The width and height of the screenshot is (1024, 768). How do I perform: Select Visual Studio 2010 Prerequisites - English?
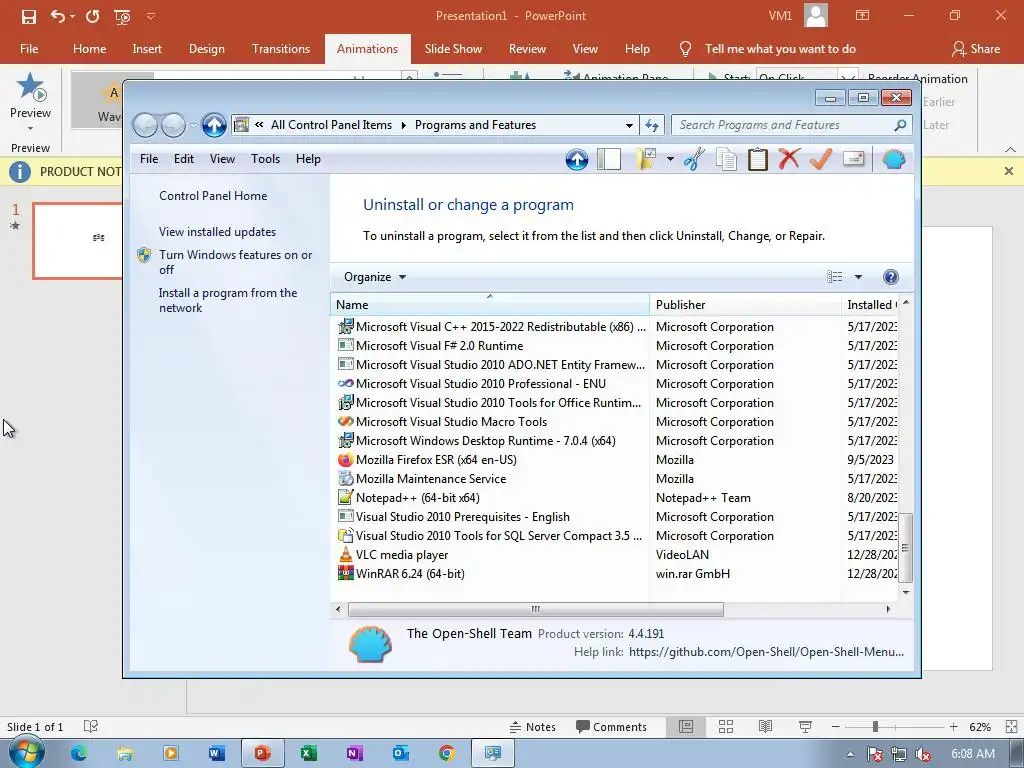pos(462,517)
